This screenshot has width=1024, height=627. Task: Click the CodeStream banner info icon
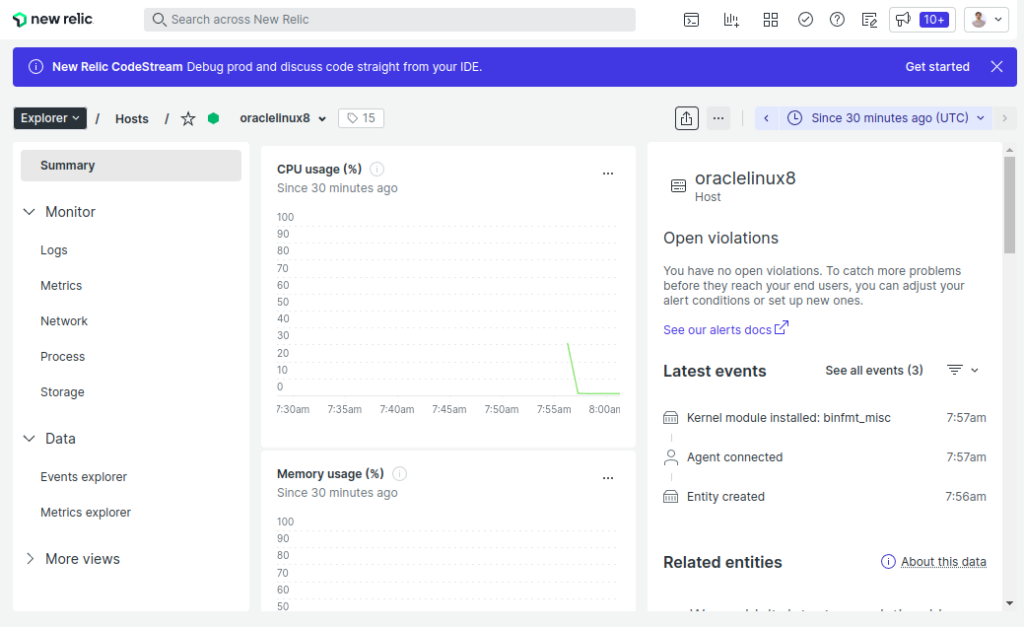[36, 67]
